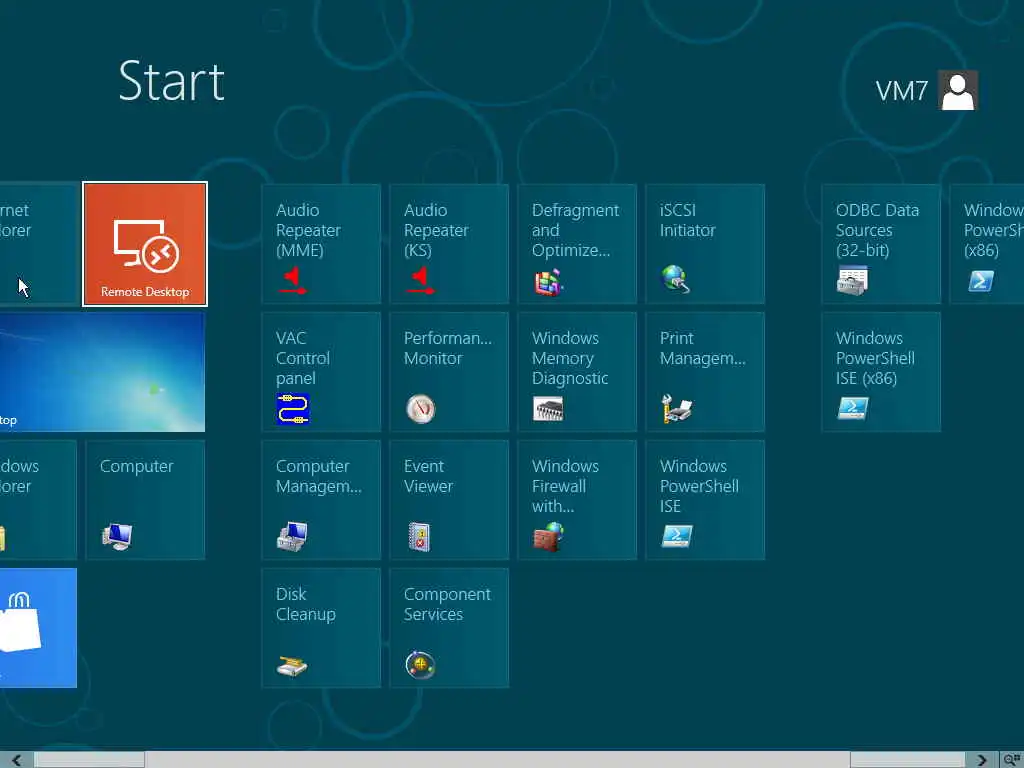The image size is (1024, 768).
Task: Open the Internet Explorer tile
Action: tap(39, 244)
